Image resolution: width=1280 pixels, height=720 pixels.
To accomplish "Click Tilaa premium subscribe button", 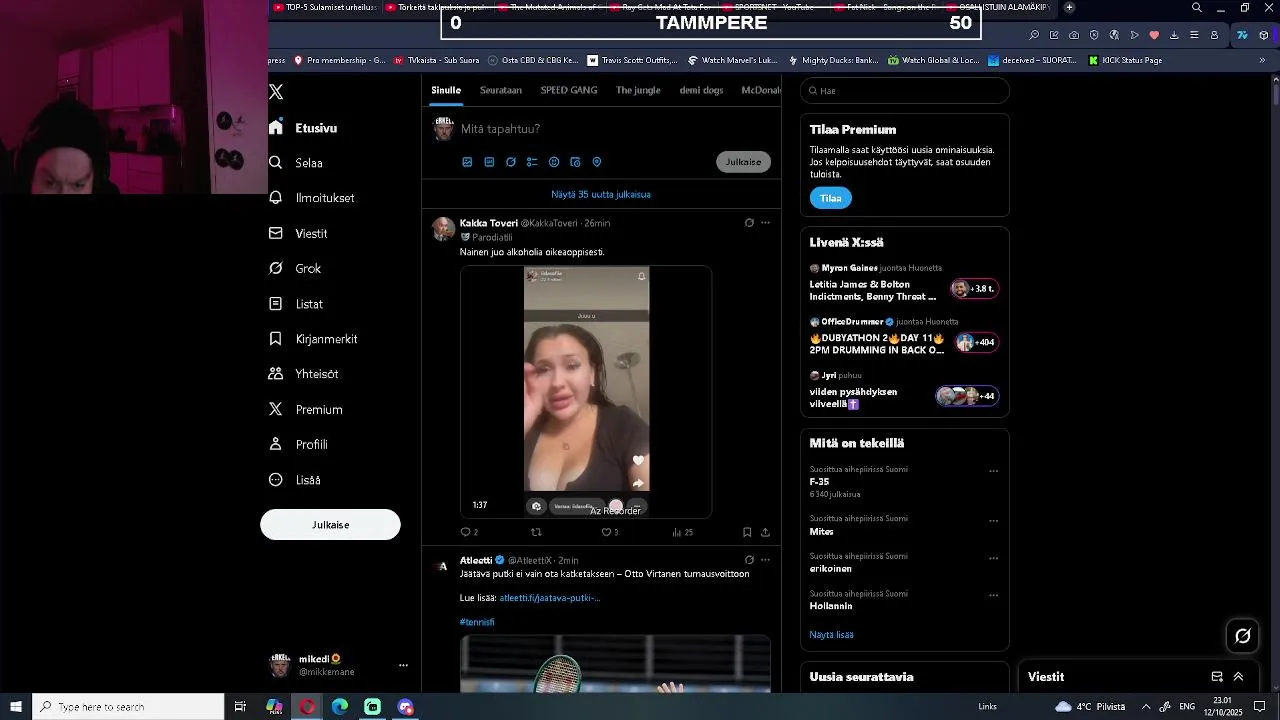I will pos(830,198).
